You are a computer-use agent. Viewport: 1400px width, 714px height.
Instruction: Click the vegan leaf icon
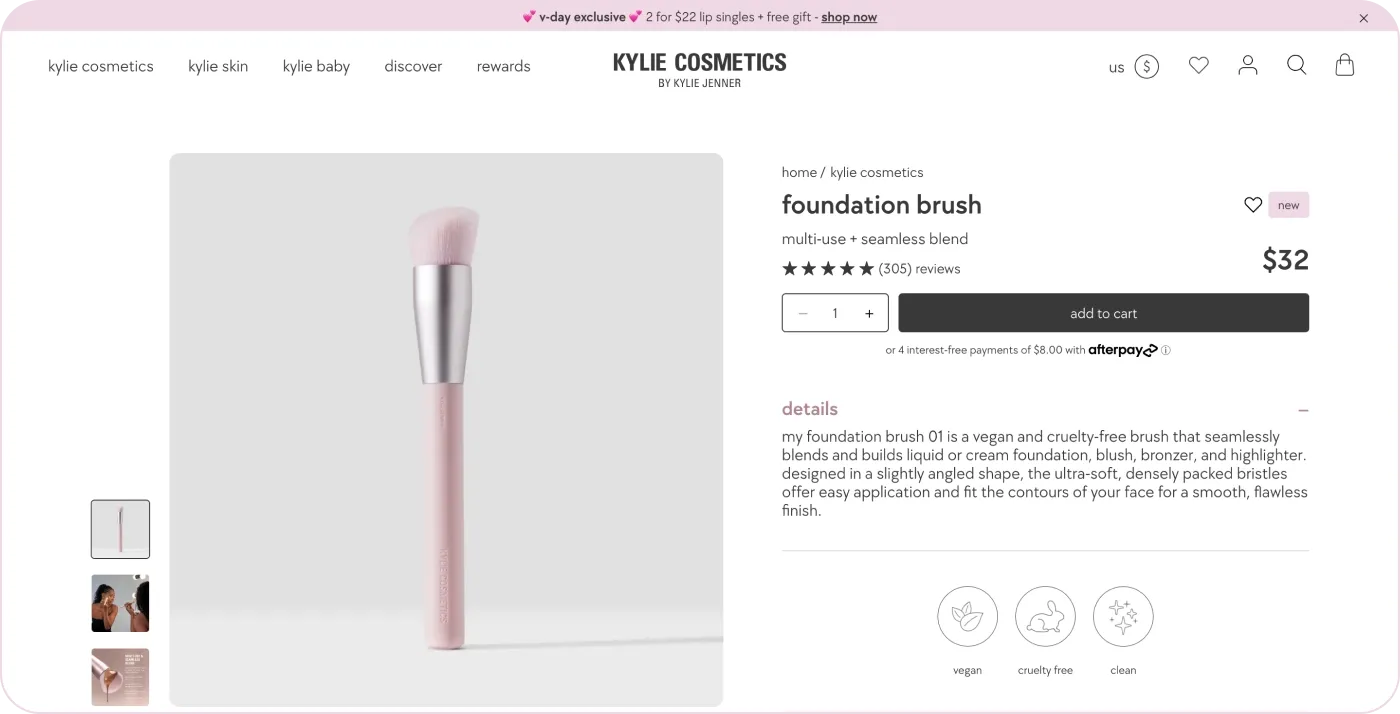pyautogui.click(x=967, y=616)
